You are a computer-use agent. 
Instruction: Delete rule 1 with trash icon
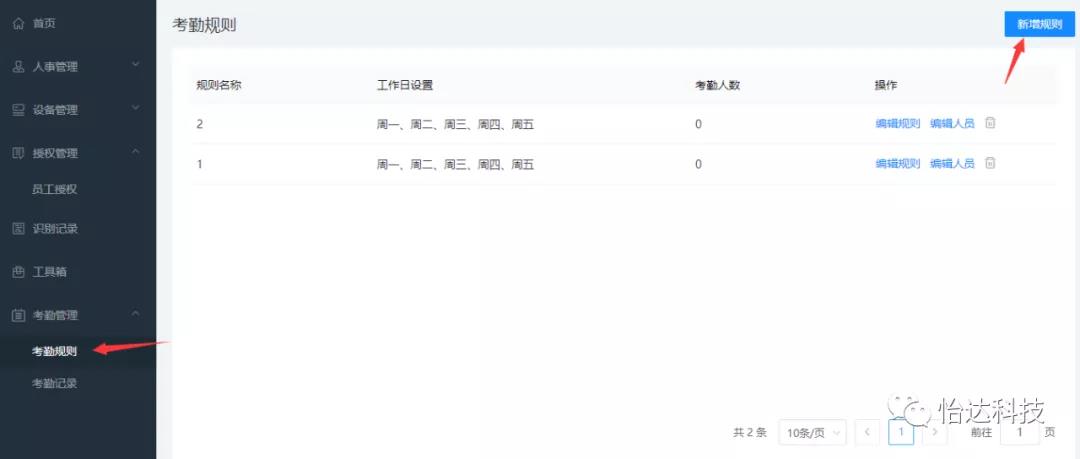click(990, 163)
